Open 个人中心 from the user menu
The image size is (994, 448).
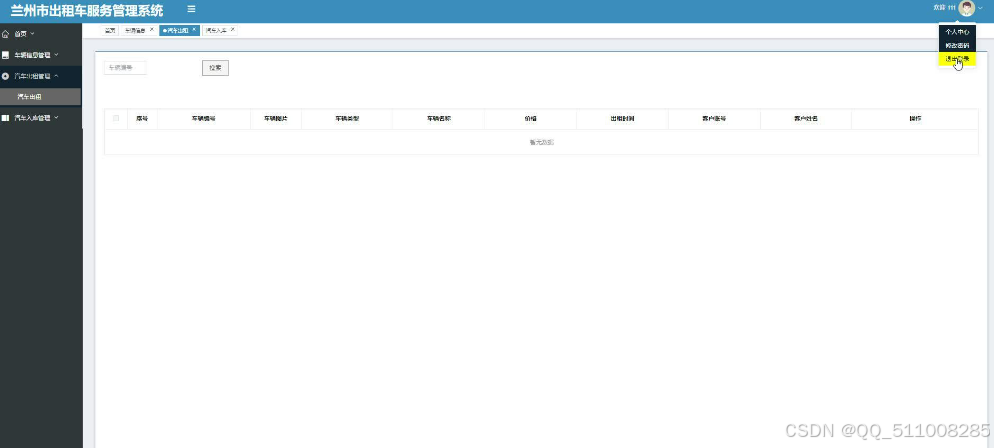click(957, 31)
